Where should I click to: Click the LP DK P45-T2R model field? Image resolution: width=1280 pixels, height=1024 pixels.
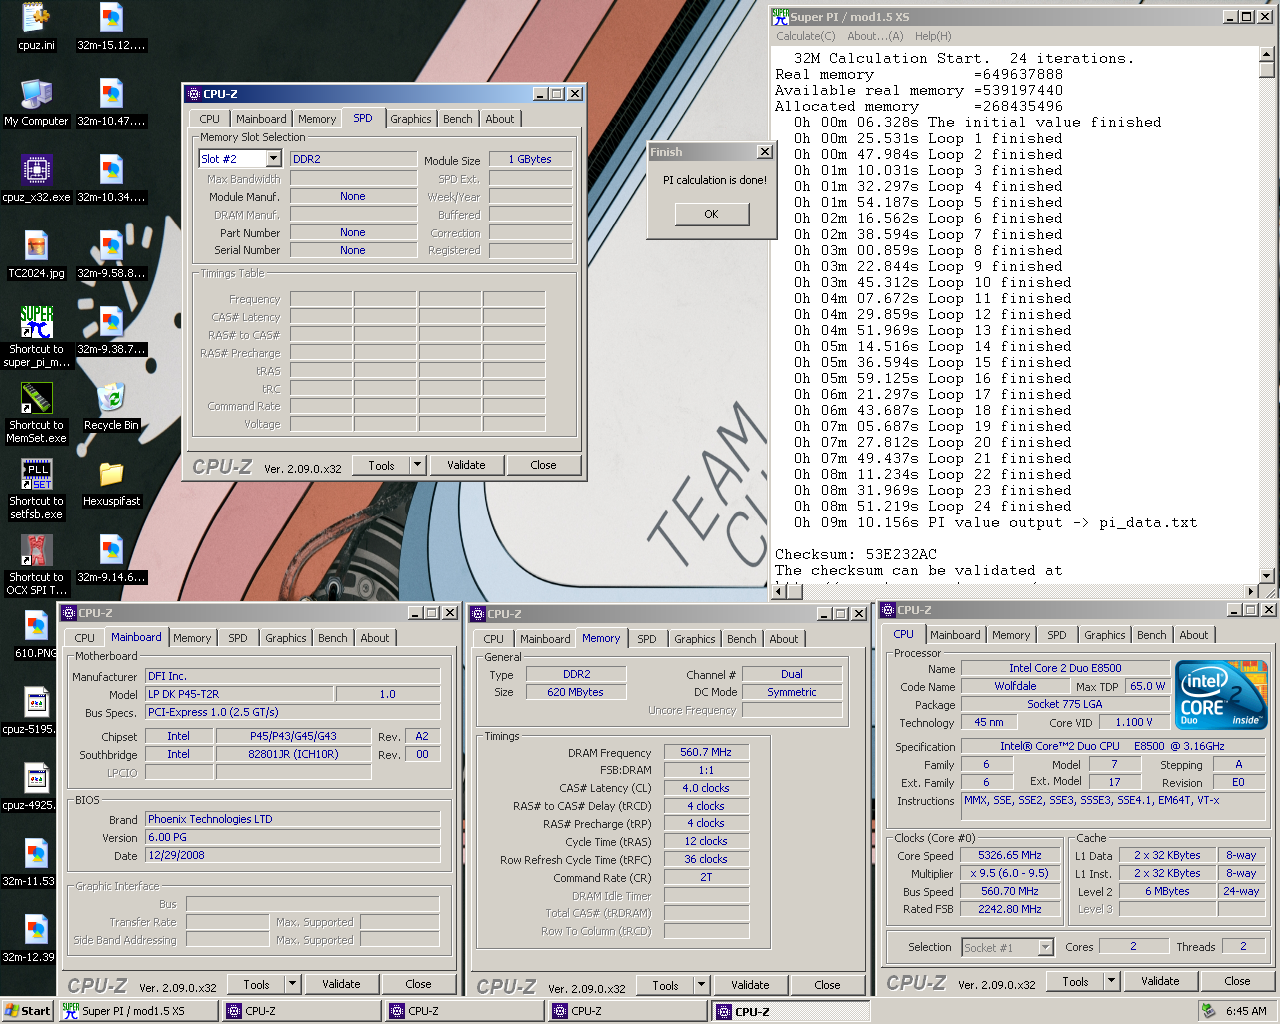(x=240, y=694)
